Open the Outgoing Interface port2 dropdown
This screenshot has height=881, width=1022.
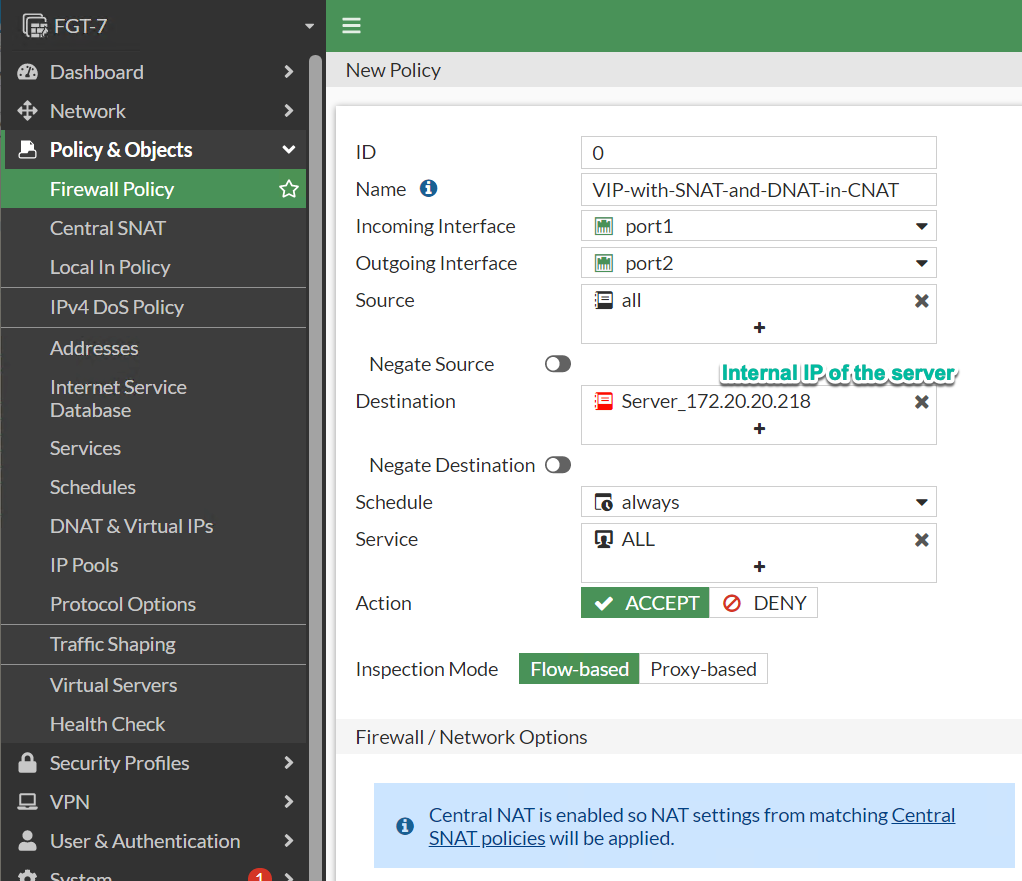759,263
